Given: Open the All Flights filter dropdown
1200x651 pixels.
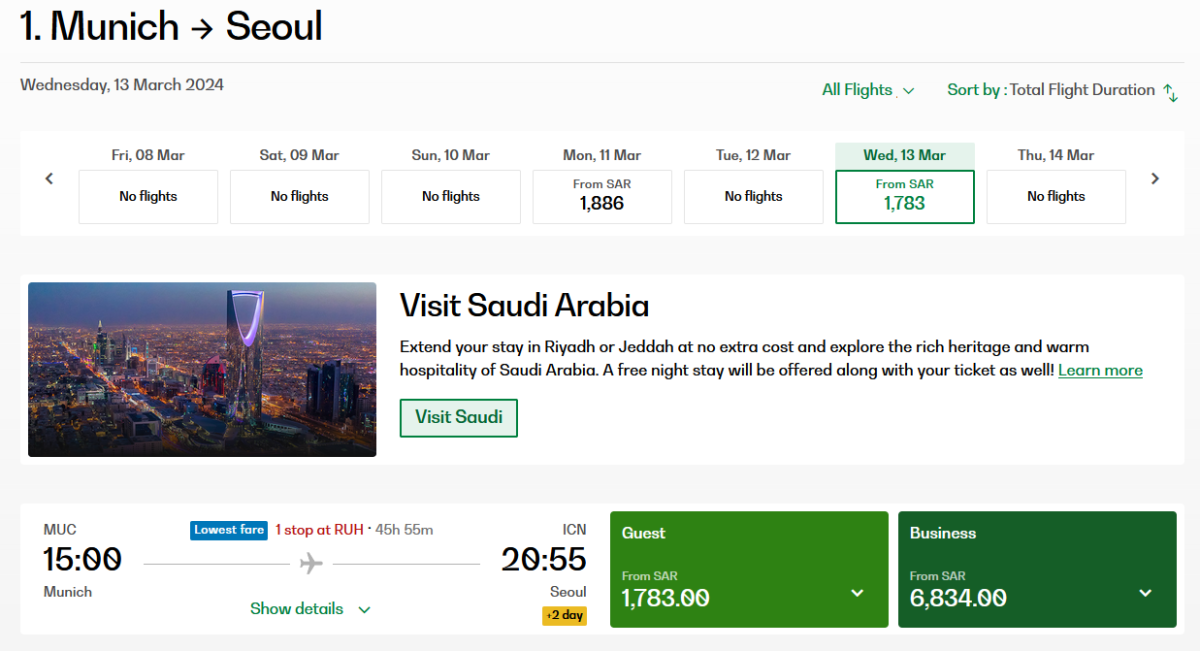Looking at the screenshot, I should coord(867,90).
